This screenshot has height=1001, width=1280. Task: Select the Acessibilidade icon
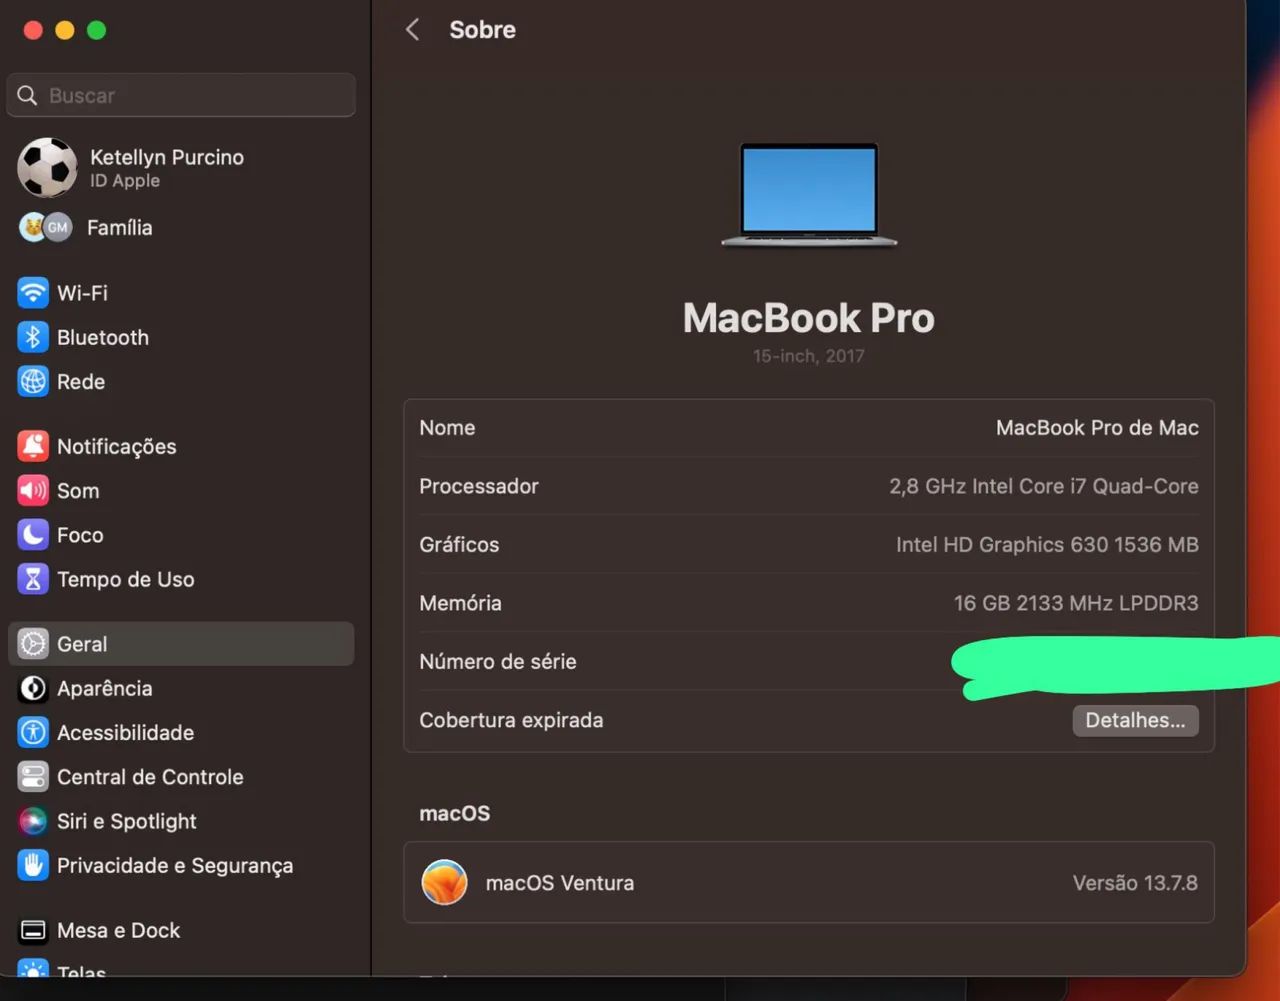(x=33, y=732)
